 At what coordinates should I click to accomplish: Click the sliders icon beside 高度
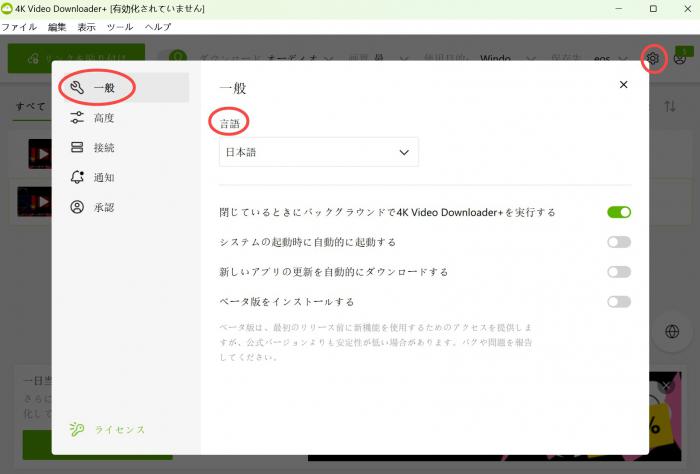[x=77, y=118]
